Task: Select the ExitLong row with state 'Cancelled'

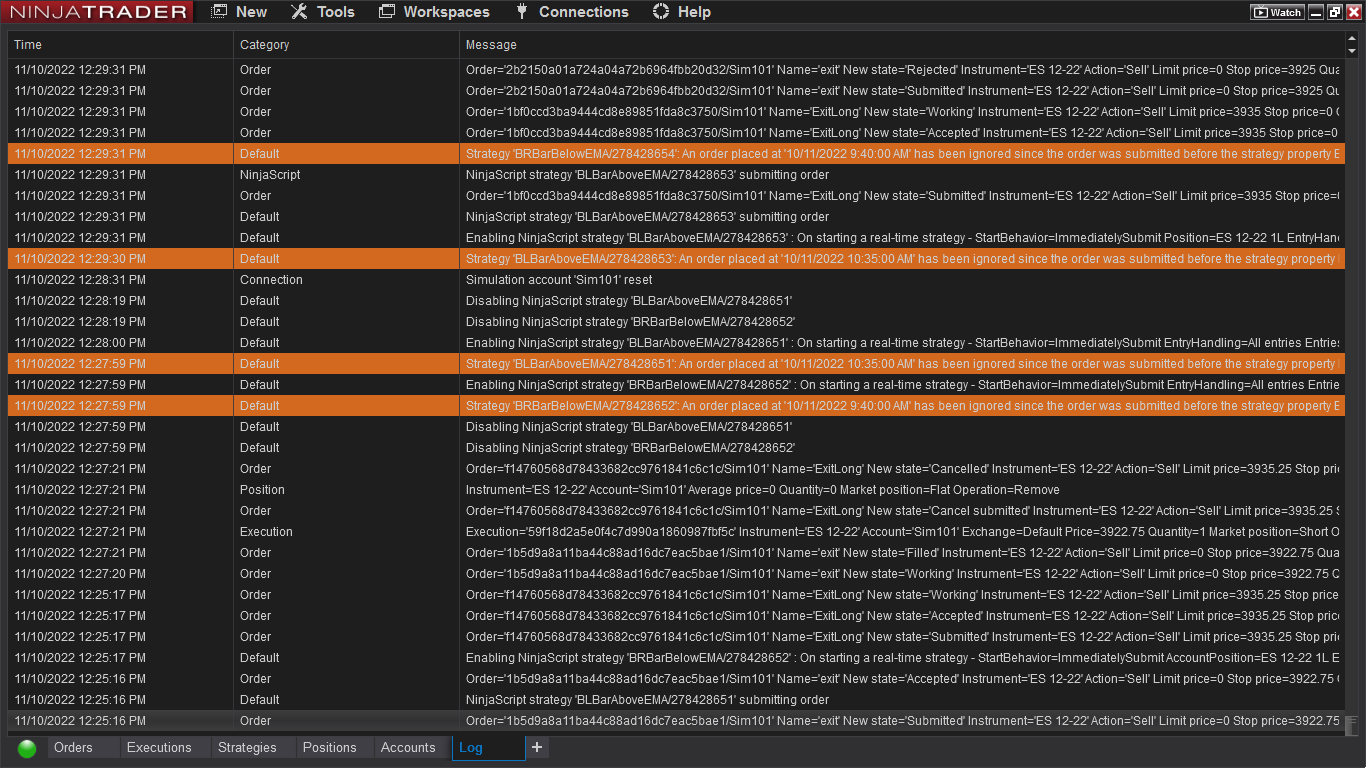Action: (x=676, y=469)
